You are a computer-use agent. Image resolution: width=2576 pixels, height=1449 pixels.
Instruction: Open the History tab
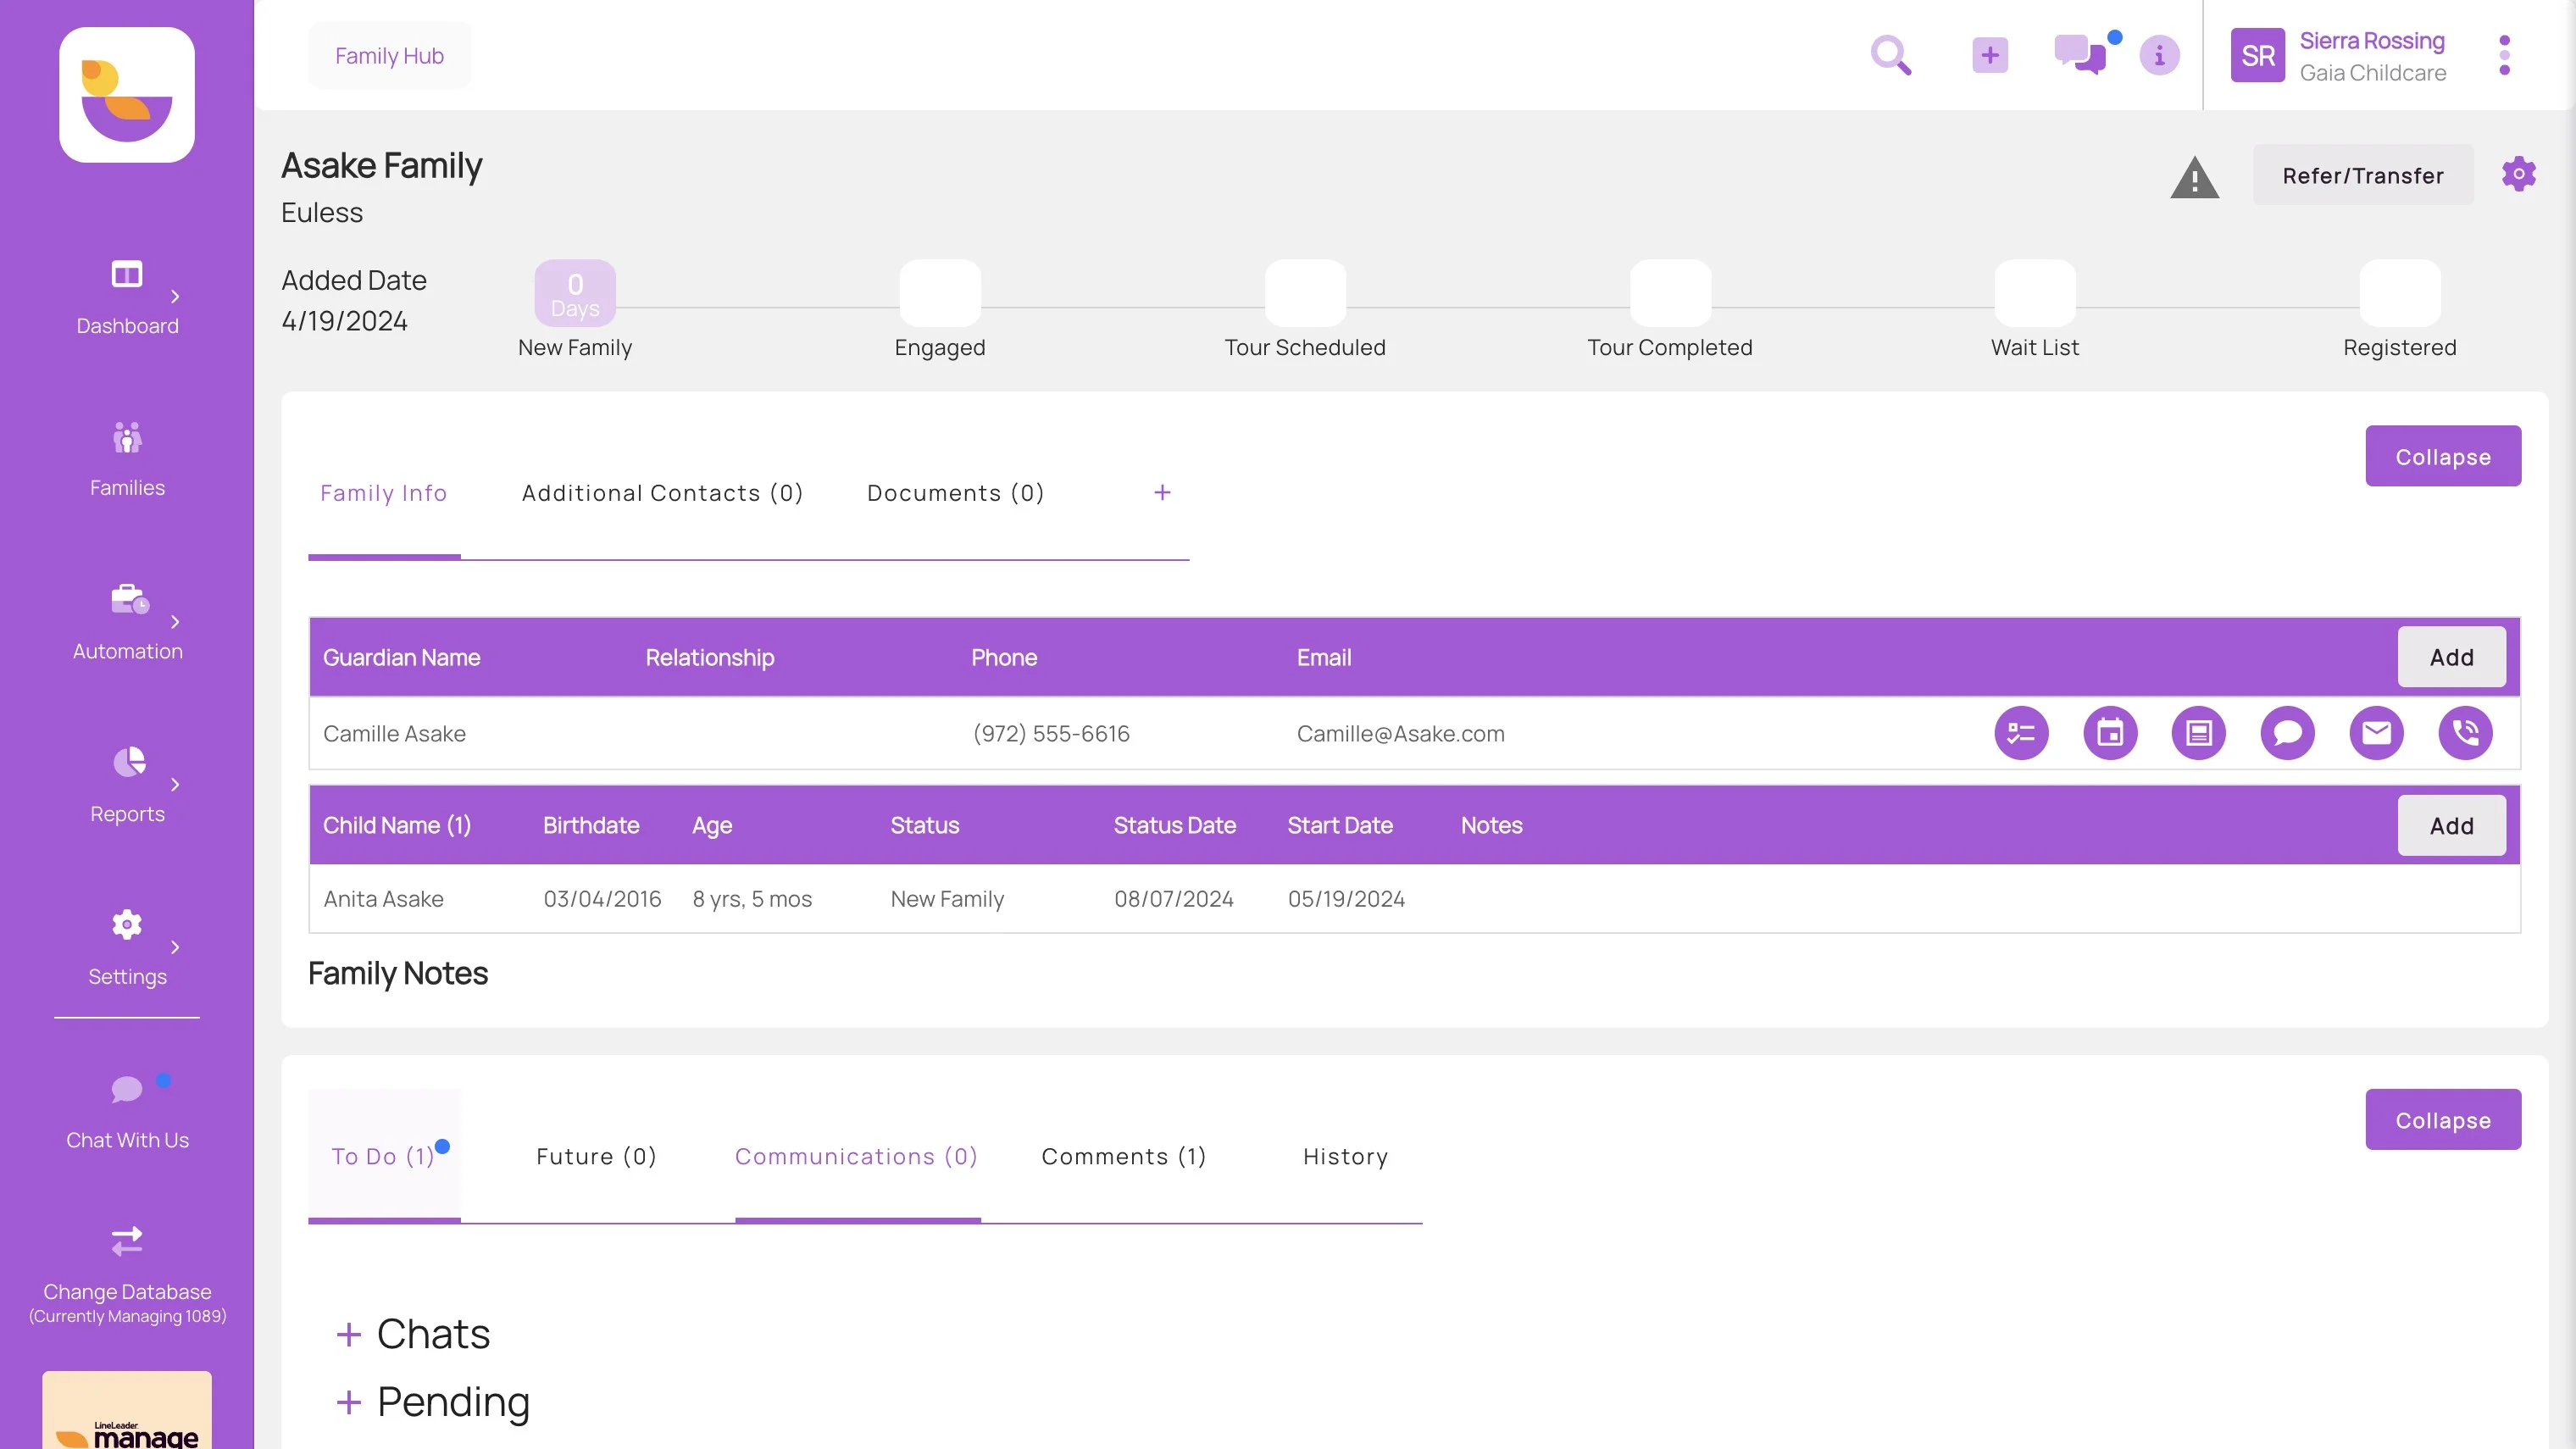coord(1346,1156)
